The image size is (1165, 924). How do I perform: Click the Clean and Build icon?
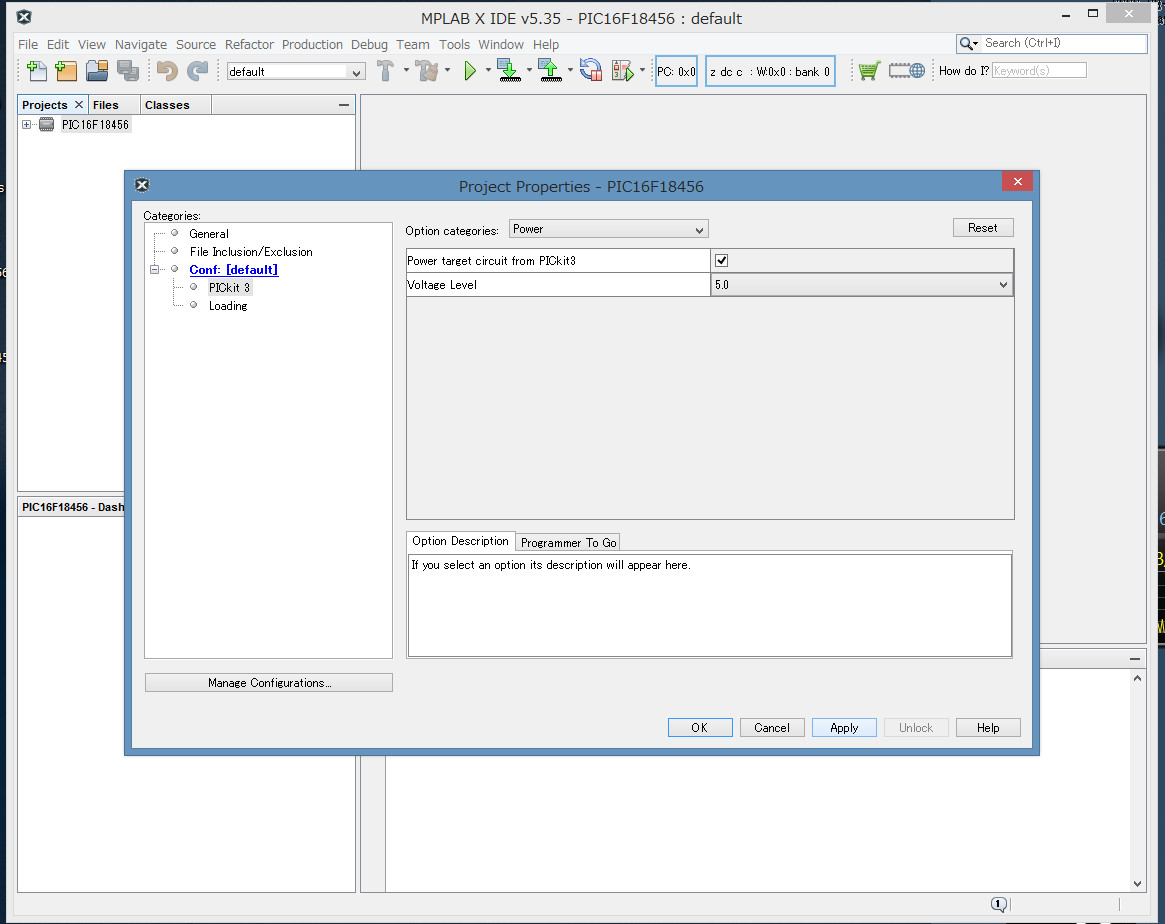[426, 71]
